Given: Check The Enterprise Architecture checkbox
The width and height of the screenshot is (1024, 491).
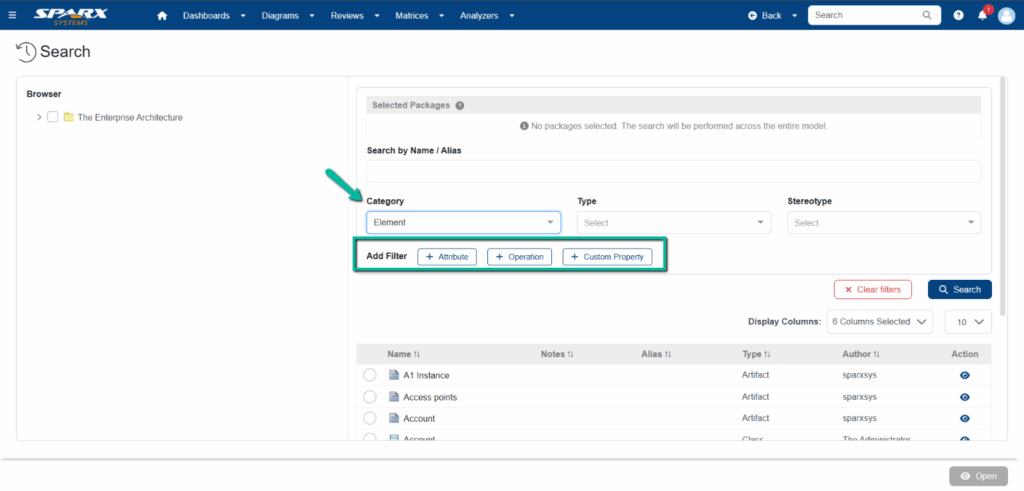Looking at the screenshot, I should point(53,118).
